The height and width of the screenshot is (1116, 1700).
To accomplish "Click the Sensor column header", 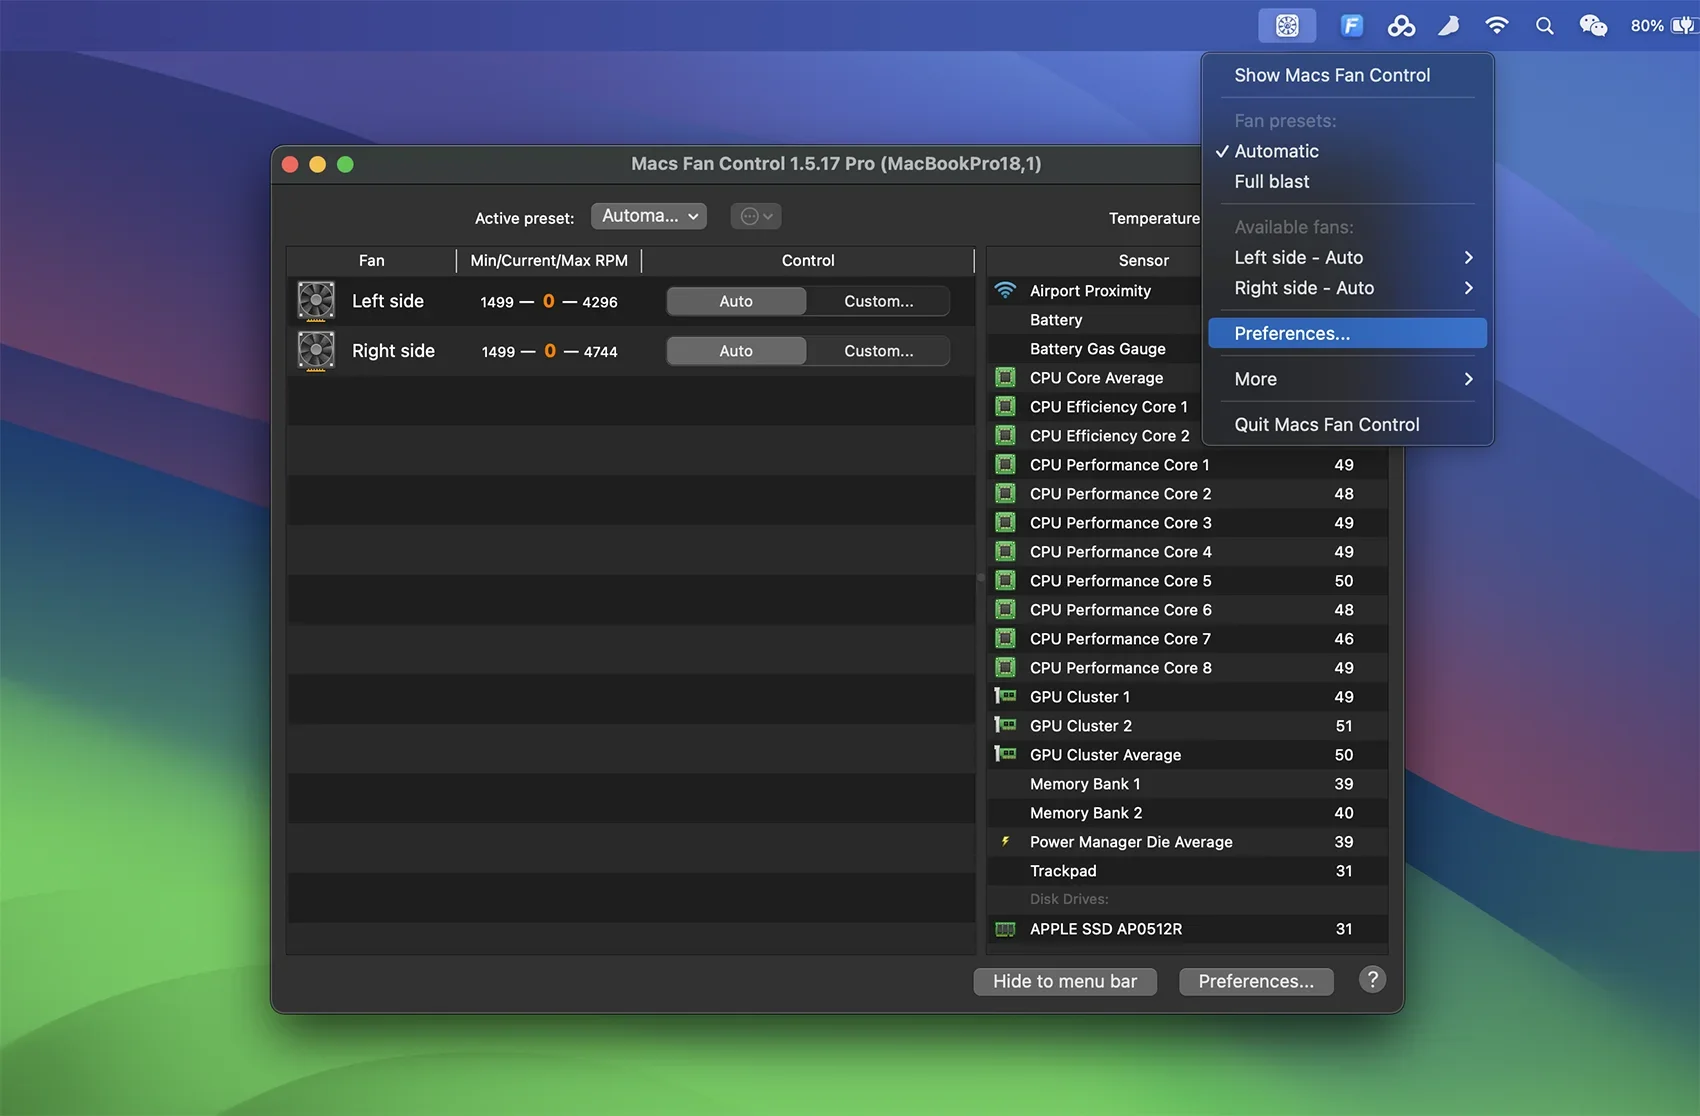I will [x=1144, y=260].
